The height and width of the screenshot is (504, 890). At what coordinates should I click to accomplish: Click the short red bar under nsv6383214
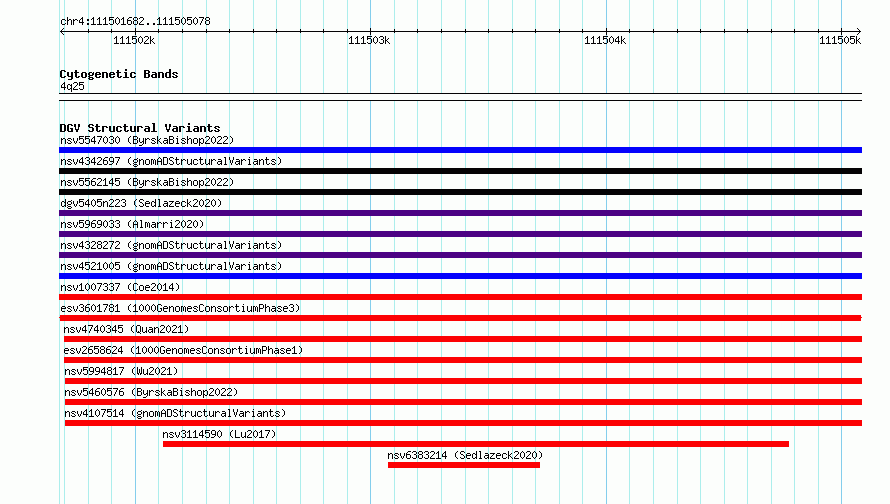coord(464,465)
